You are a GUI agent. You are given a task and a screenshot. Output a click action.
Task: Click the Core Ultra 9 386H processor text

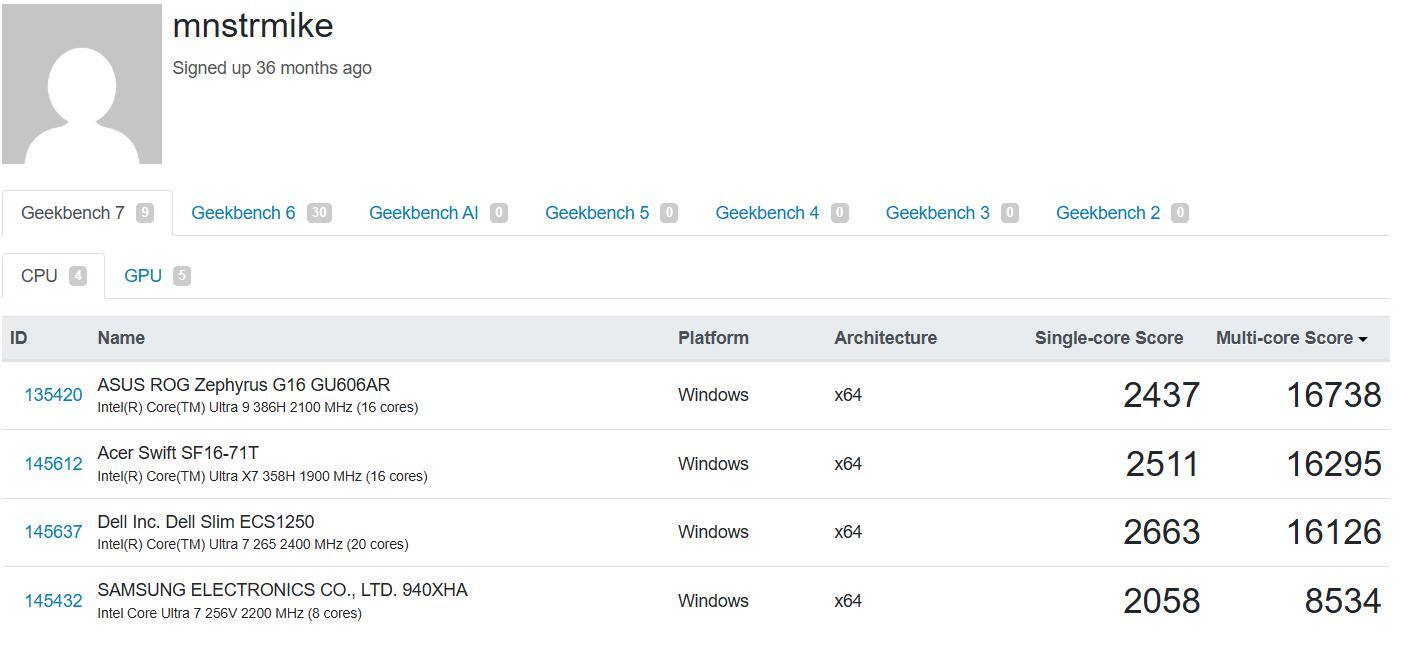click(257, 408)
